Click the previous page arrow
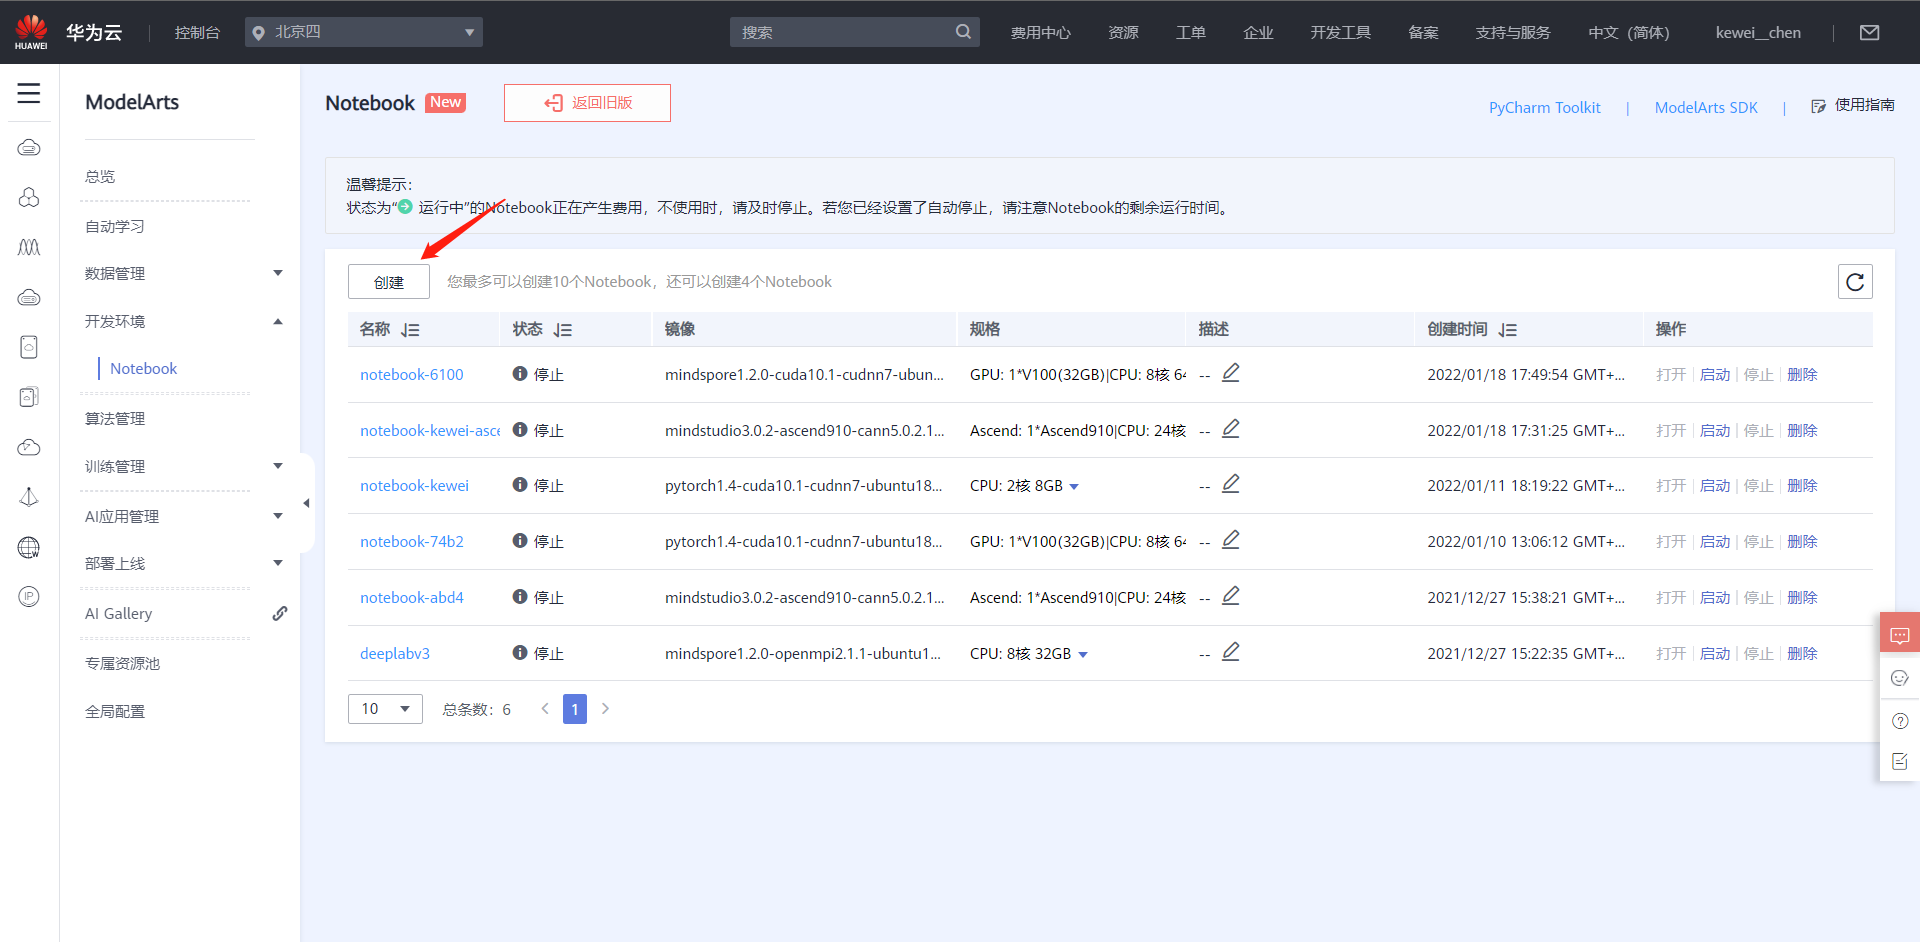Screen dimensions: 1920x942 pos(545,709)
